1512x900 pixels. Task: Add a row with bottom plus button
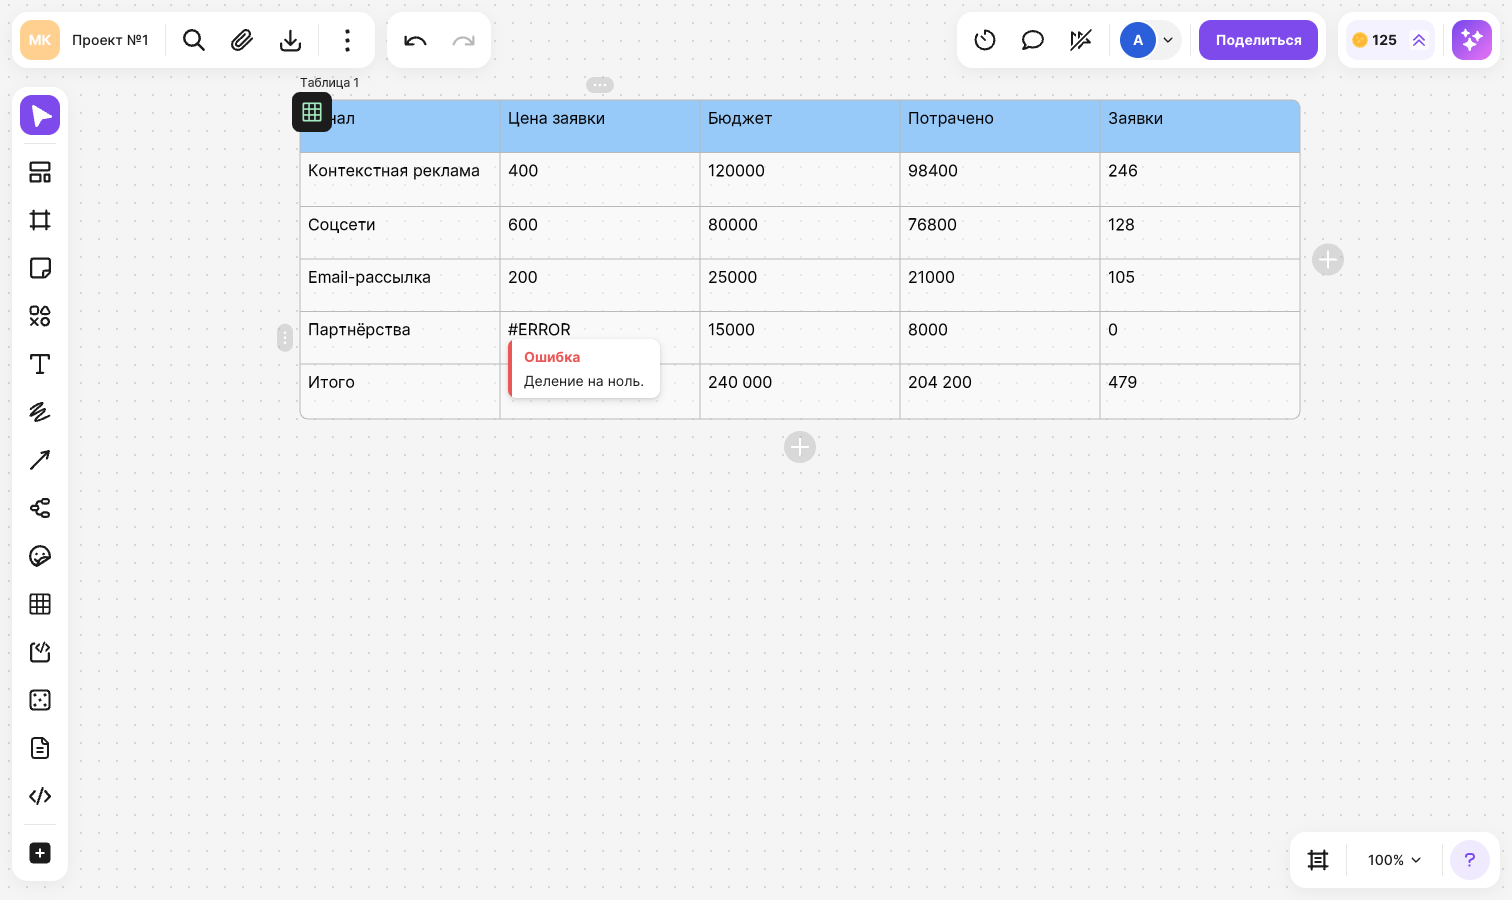click(x=800, y=447)
